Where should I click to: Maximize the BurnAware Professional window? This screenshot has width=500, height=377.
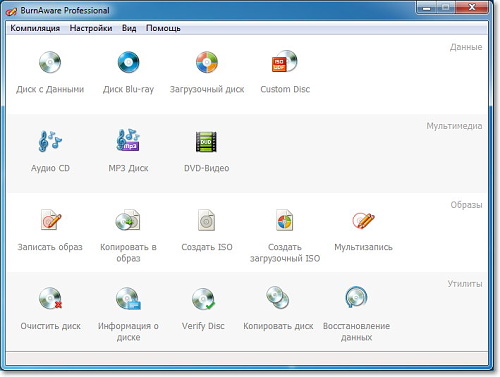tap(446, 7)
